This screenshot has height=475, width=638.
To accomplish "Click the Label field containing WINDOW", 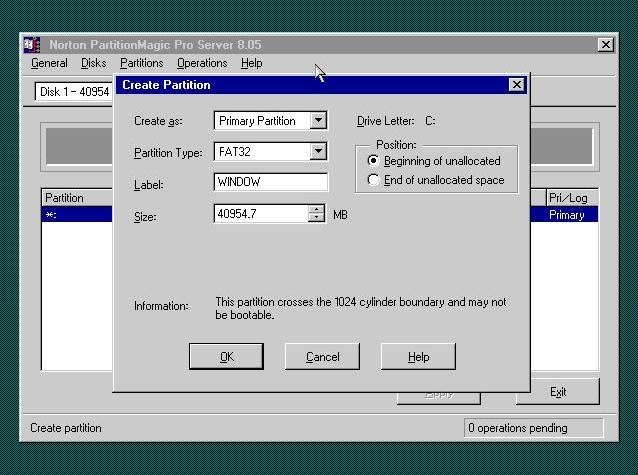I will coord(270,182).
